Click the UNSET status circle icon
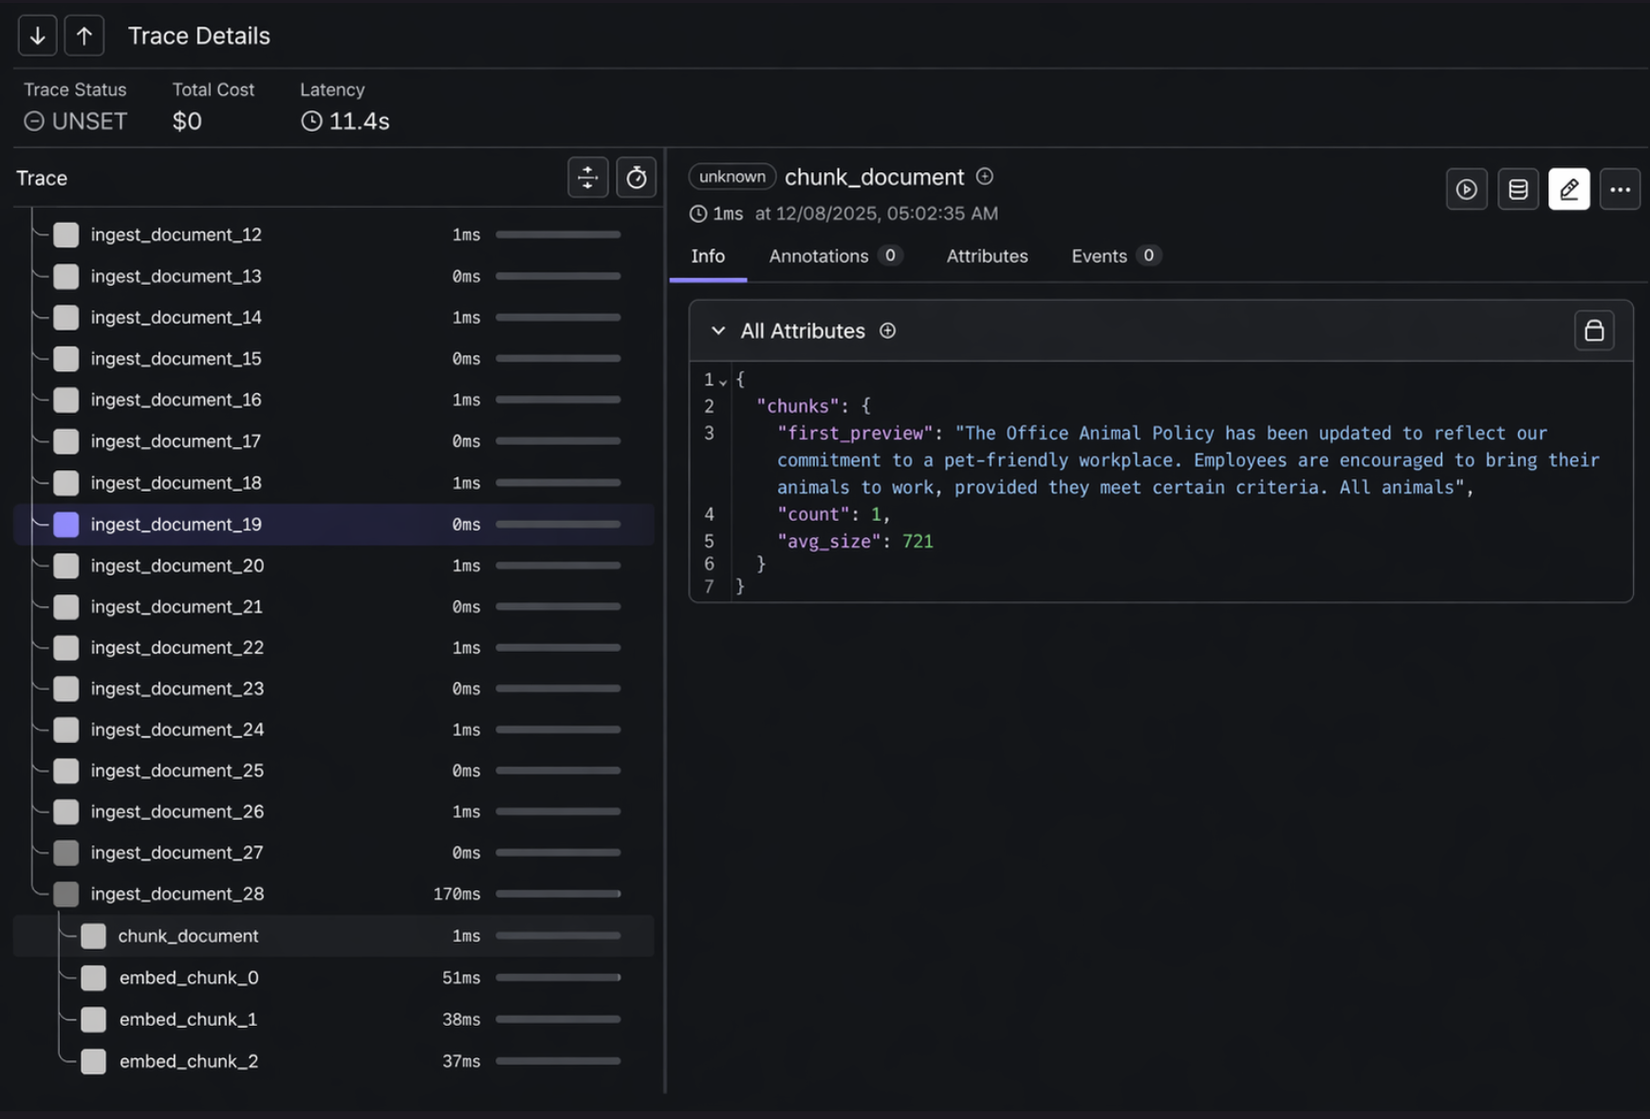Image resolution: width=1650 pixels, height=1119 pixels. click(34, 121)
